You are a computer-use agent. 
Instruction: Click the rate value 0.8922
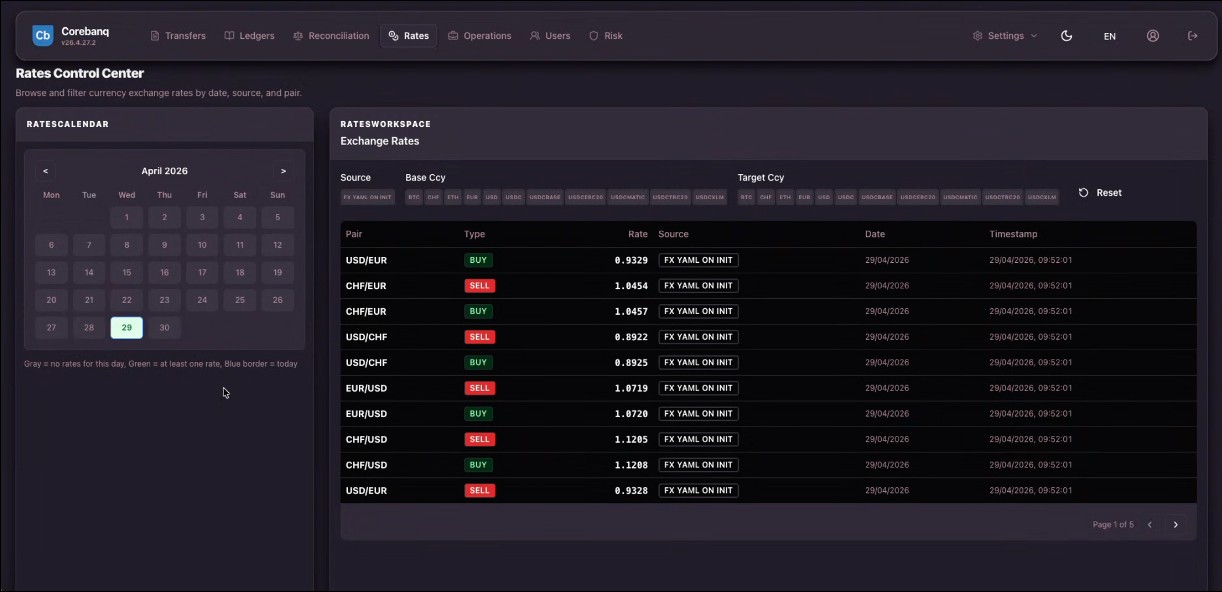click(x=630, y=337)
